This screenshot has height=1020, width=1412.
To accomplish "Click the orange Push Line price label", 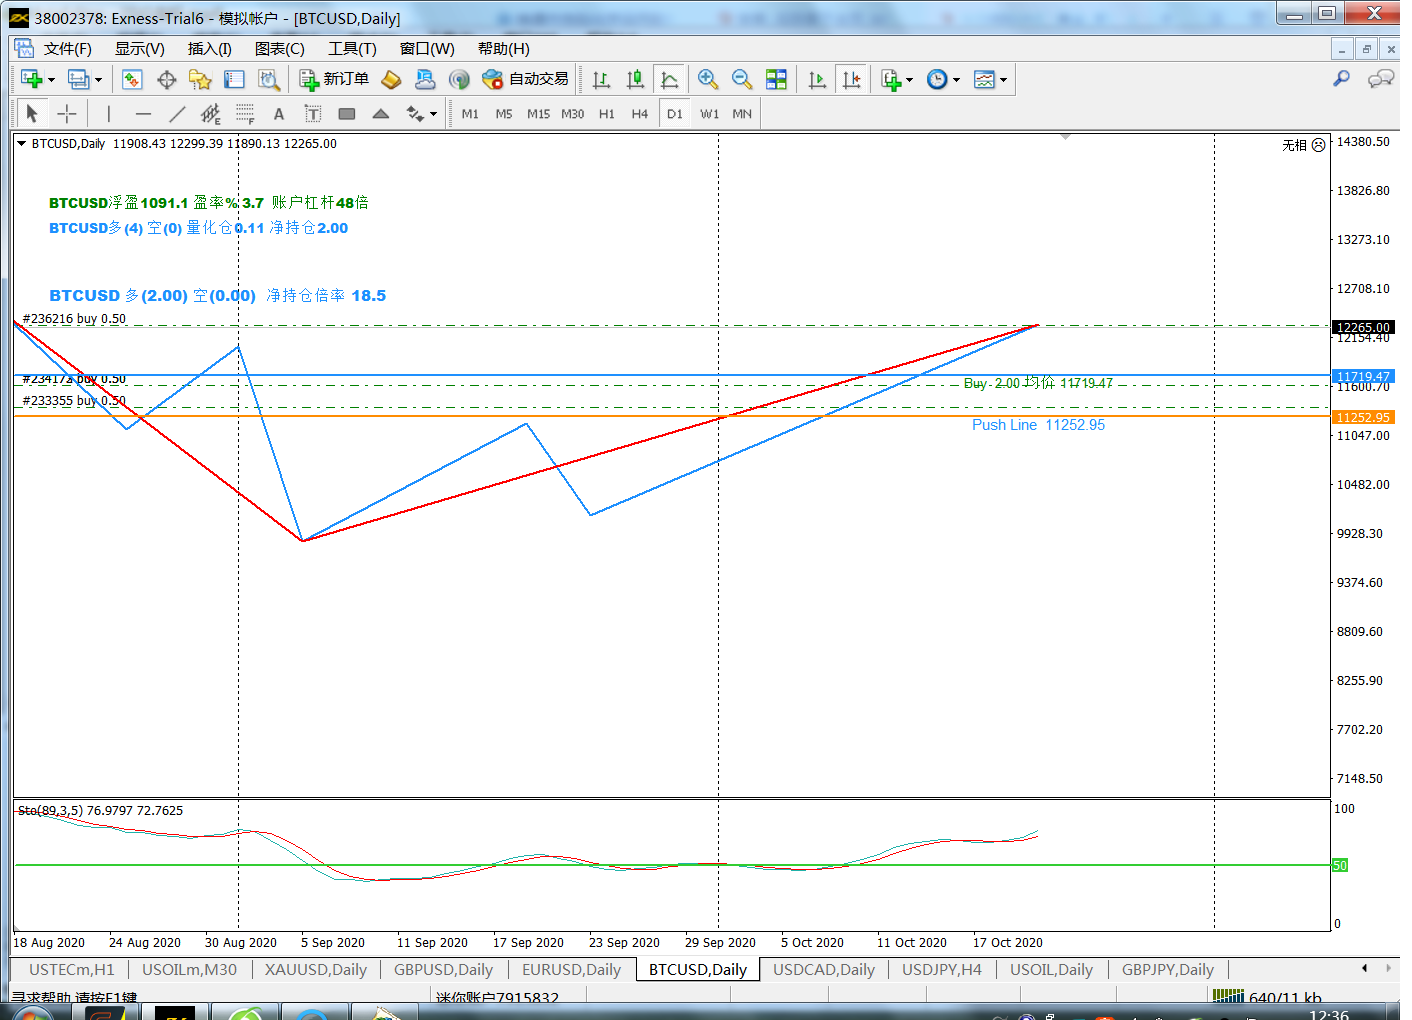I will pyautogui.click(x=1363, y=417).
